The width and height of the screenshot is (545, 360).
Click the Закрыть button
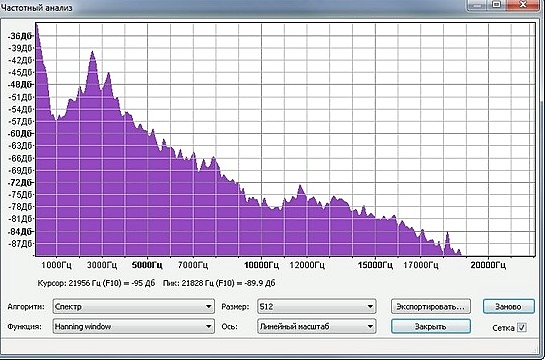pos(431,327)
